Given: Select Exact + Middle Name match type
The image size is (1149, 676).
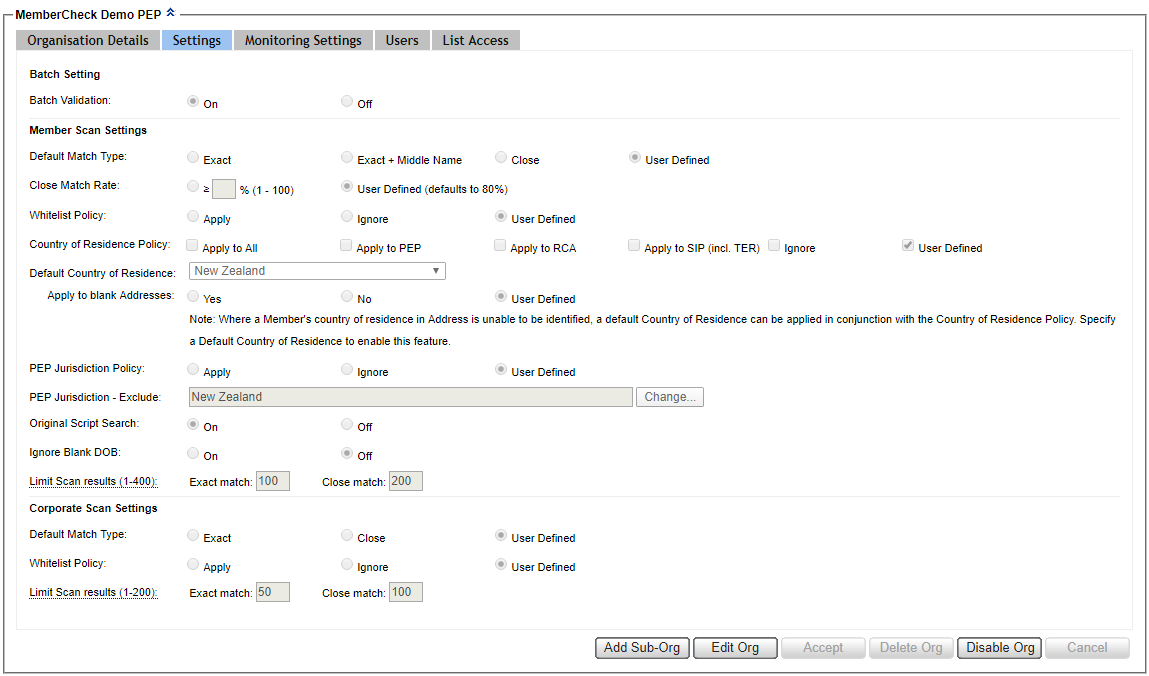Looking at the screenshot, I should 347,157.
